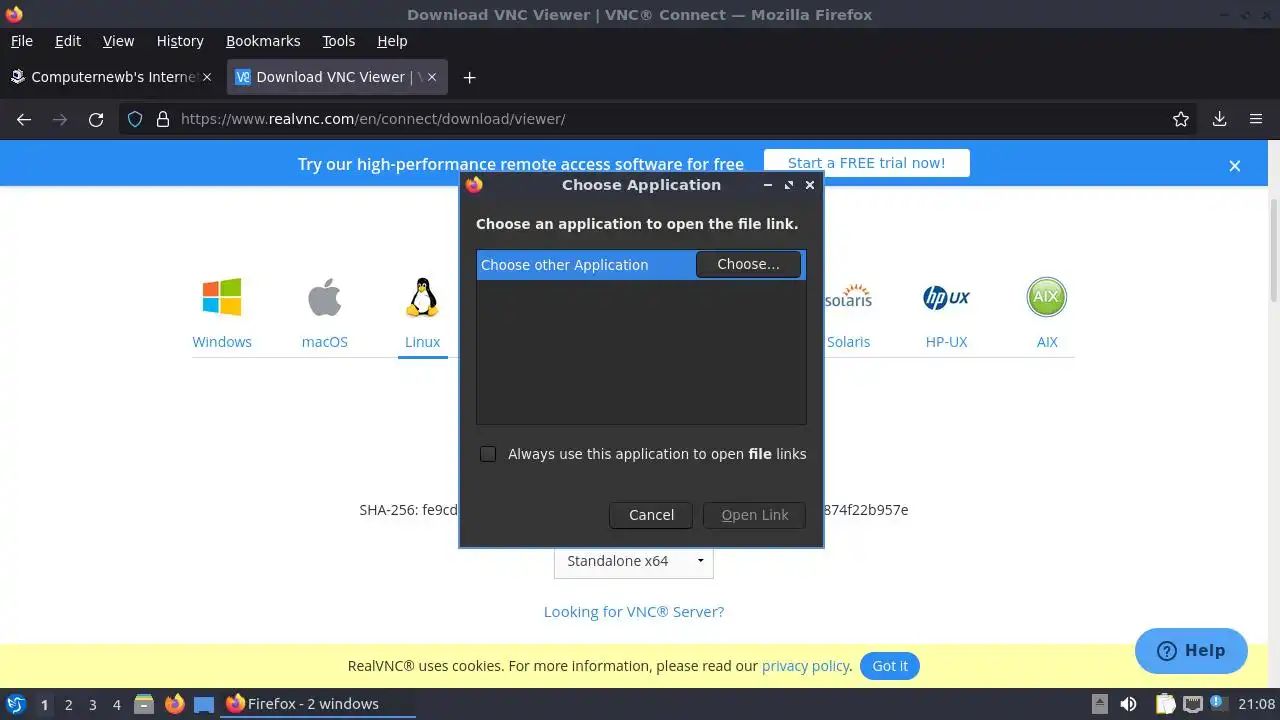Click the AIX platform label

pos(1047,342)
